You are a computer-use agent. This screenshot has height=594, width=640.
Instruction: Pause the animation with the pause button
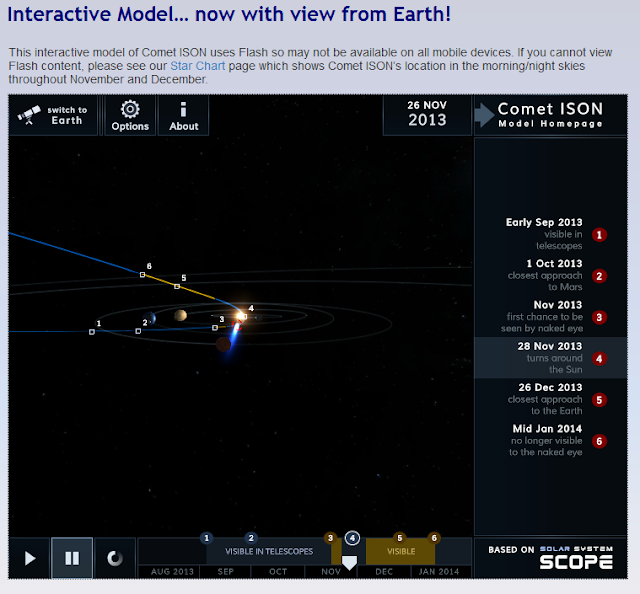coord(72,558)
